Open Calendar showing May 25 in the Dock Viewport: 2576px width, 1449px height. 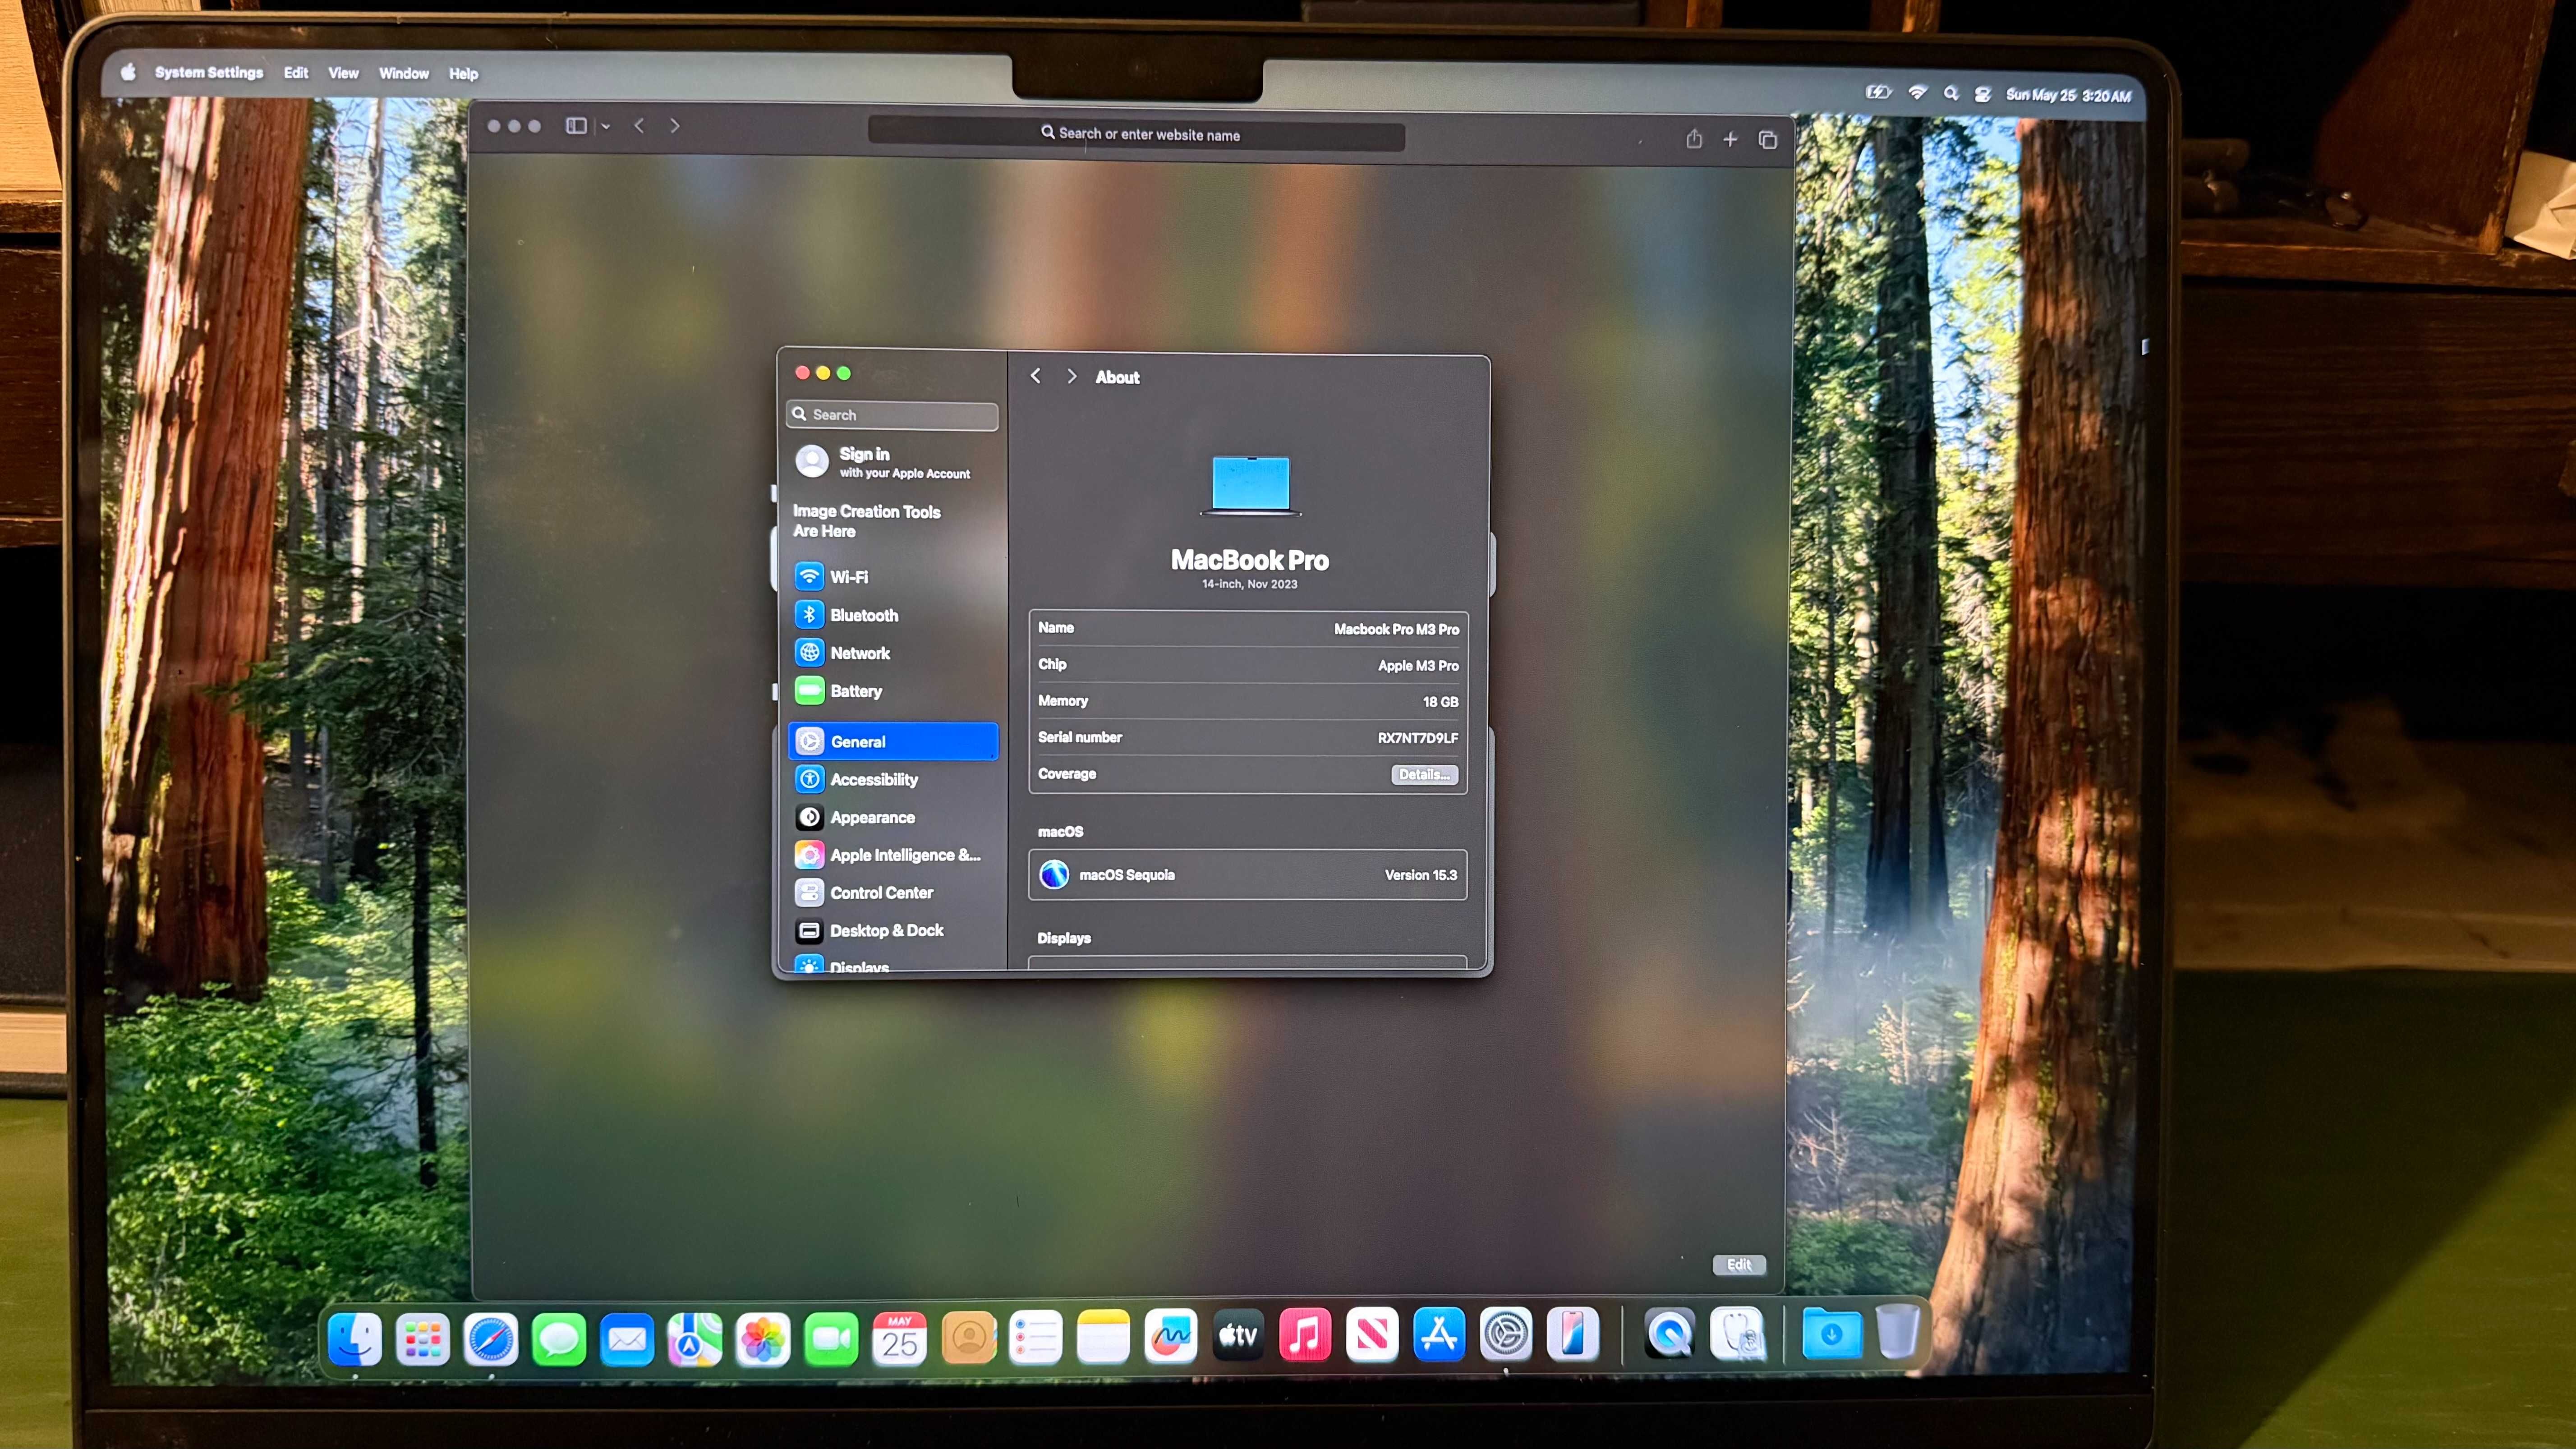click(899, 1338)
